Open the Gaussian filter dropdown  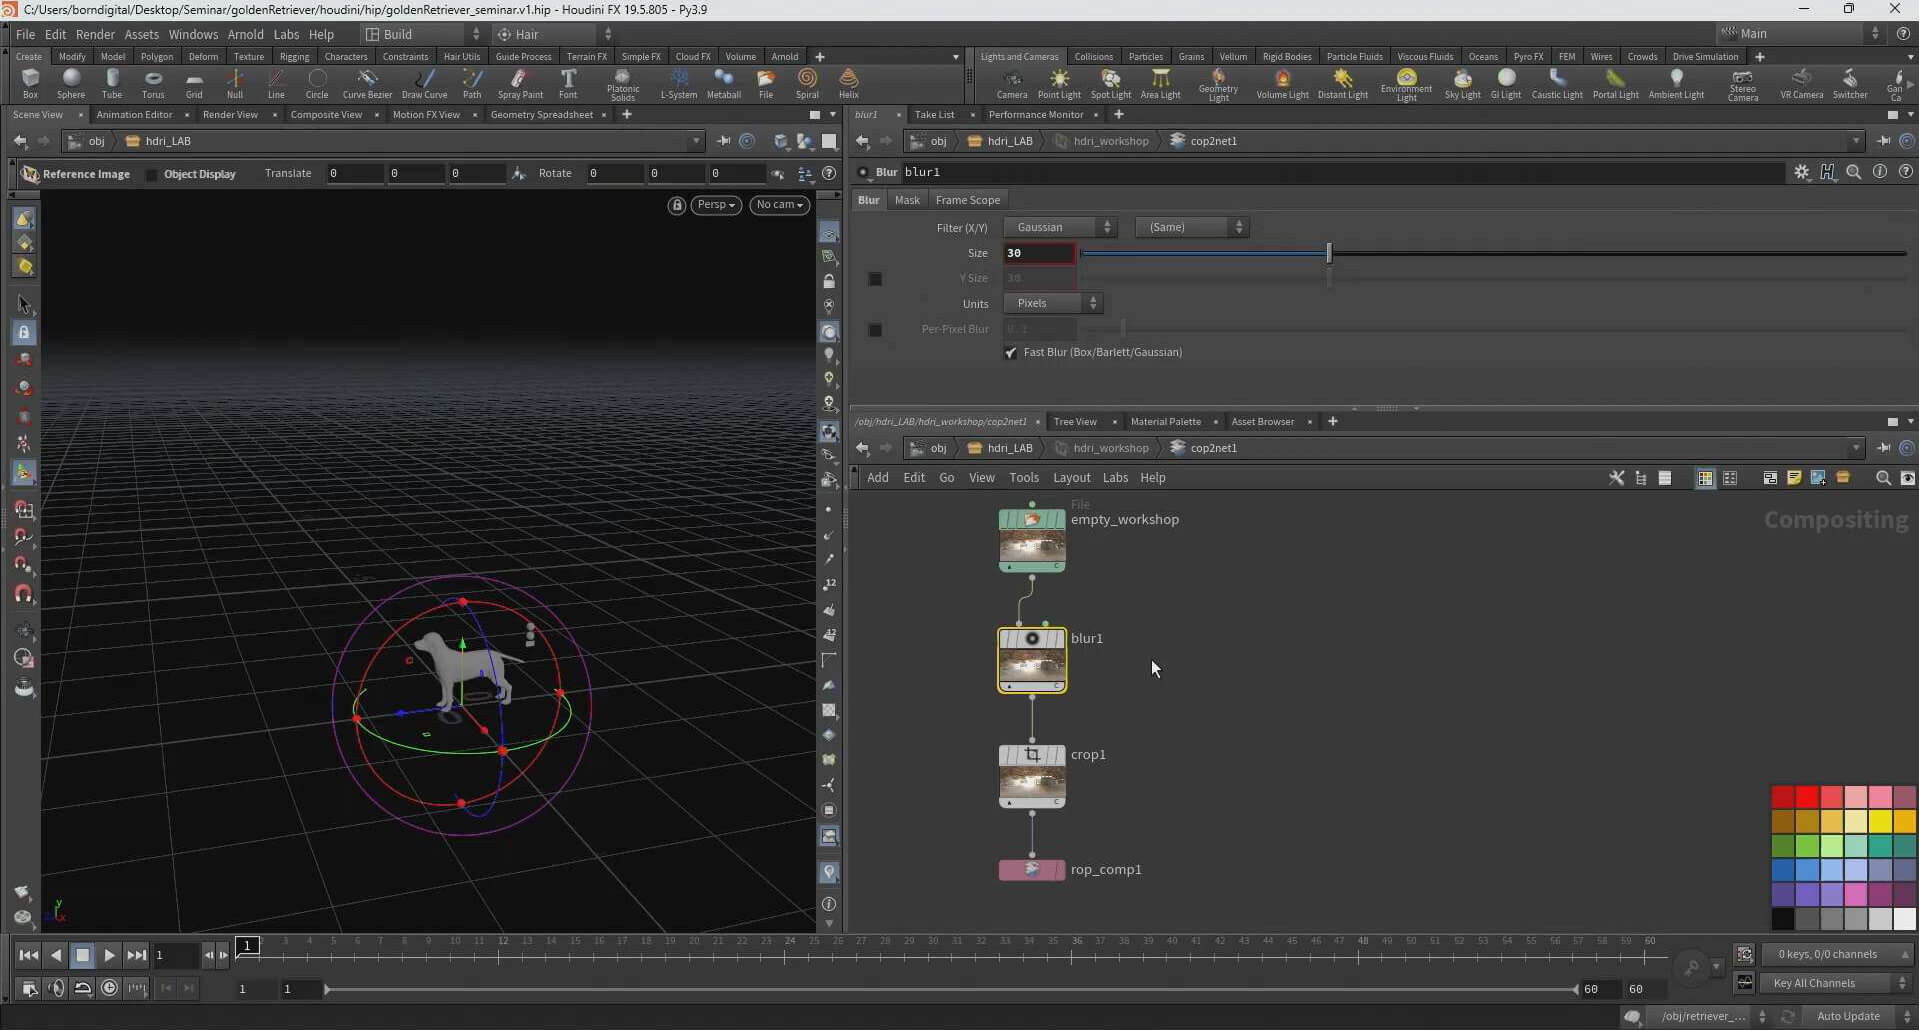pyautogui.click(x=1059, y=228)
